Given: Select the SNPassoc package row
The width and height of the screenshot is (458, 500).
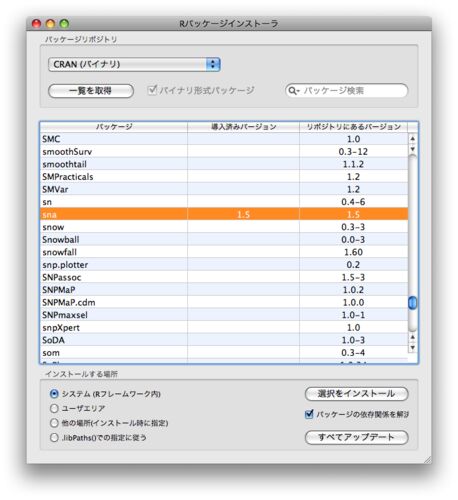Looking at the screenshot, I should 224,277.
